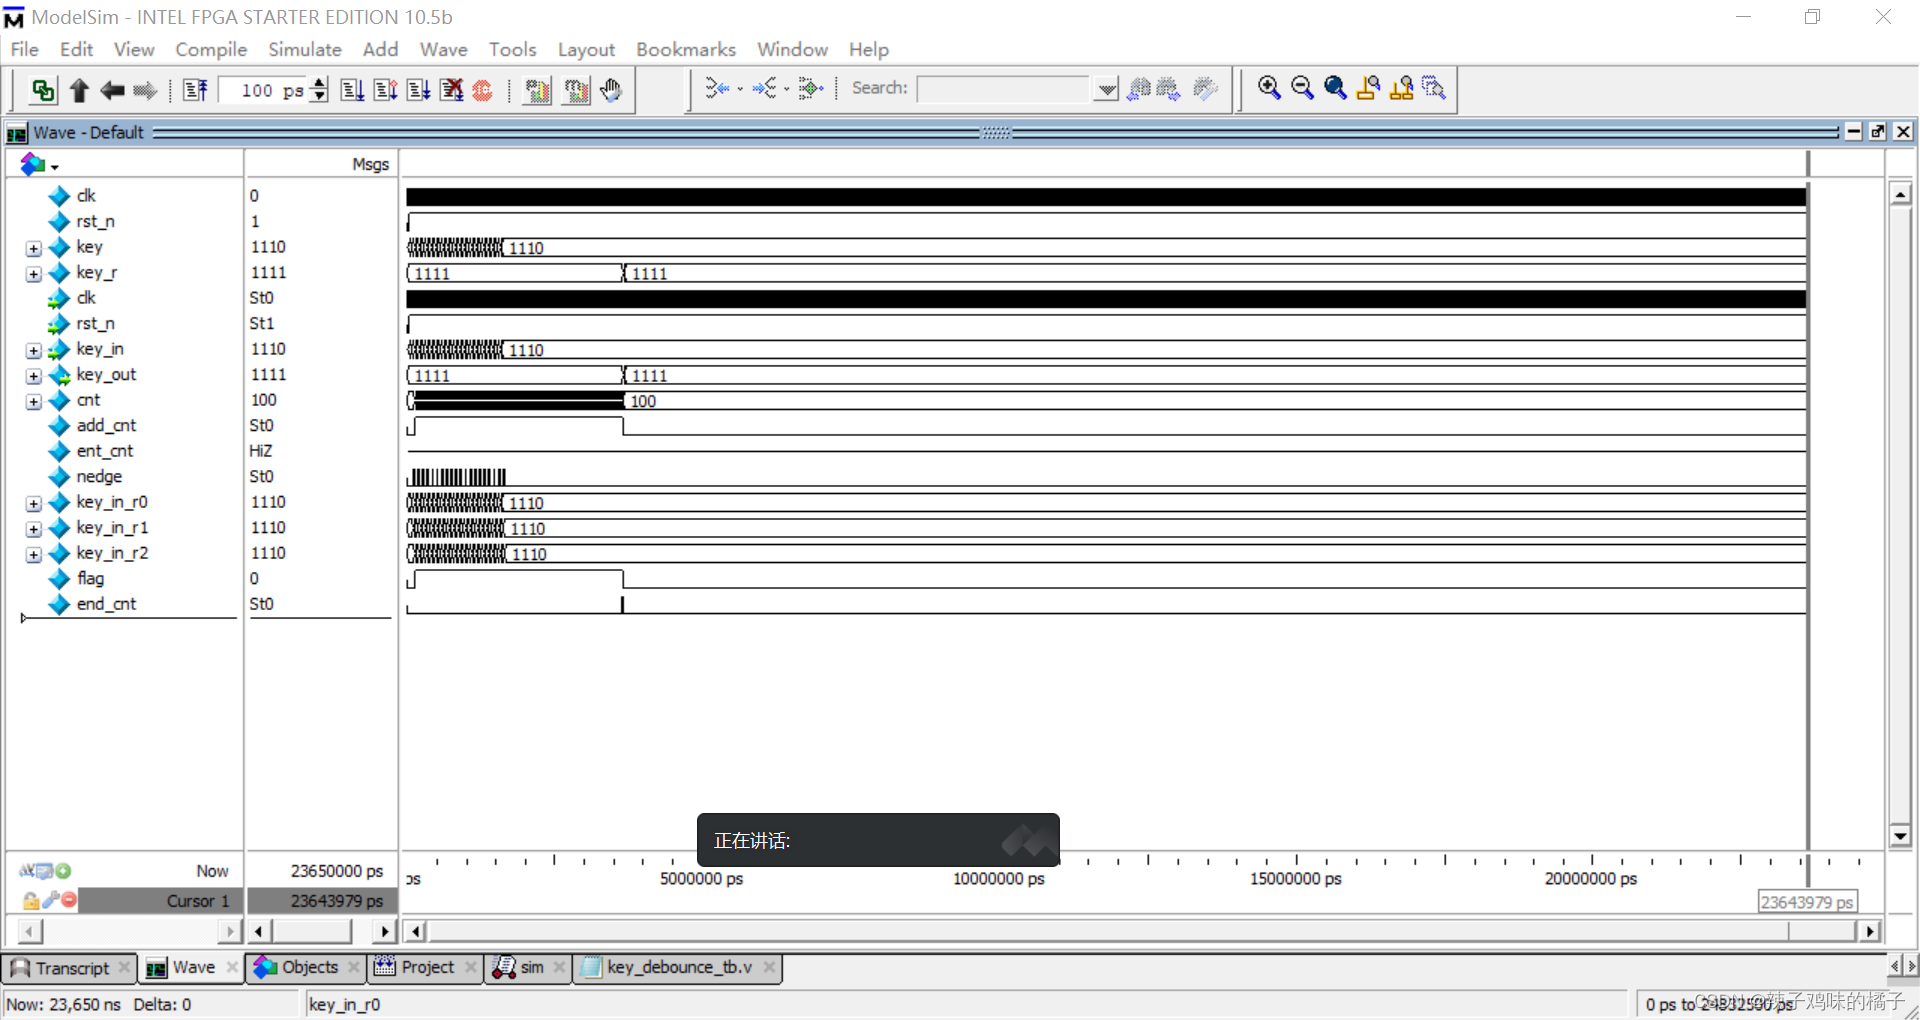Open the Compile menu

tap(211, 49)
